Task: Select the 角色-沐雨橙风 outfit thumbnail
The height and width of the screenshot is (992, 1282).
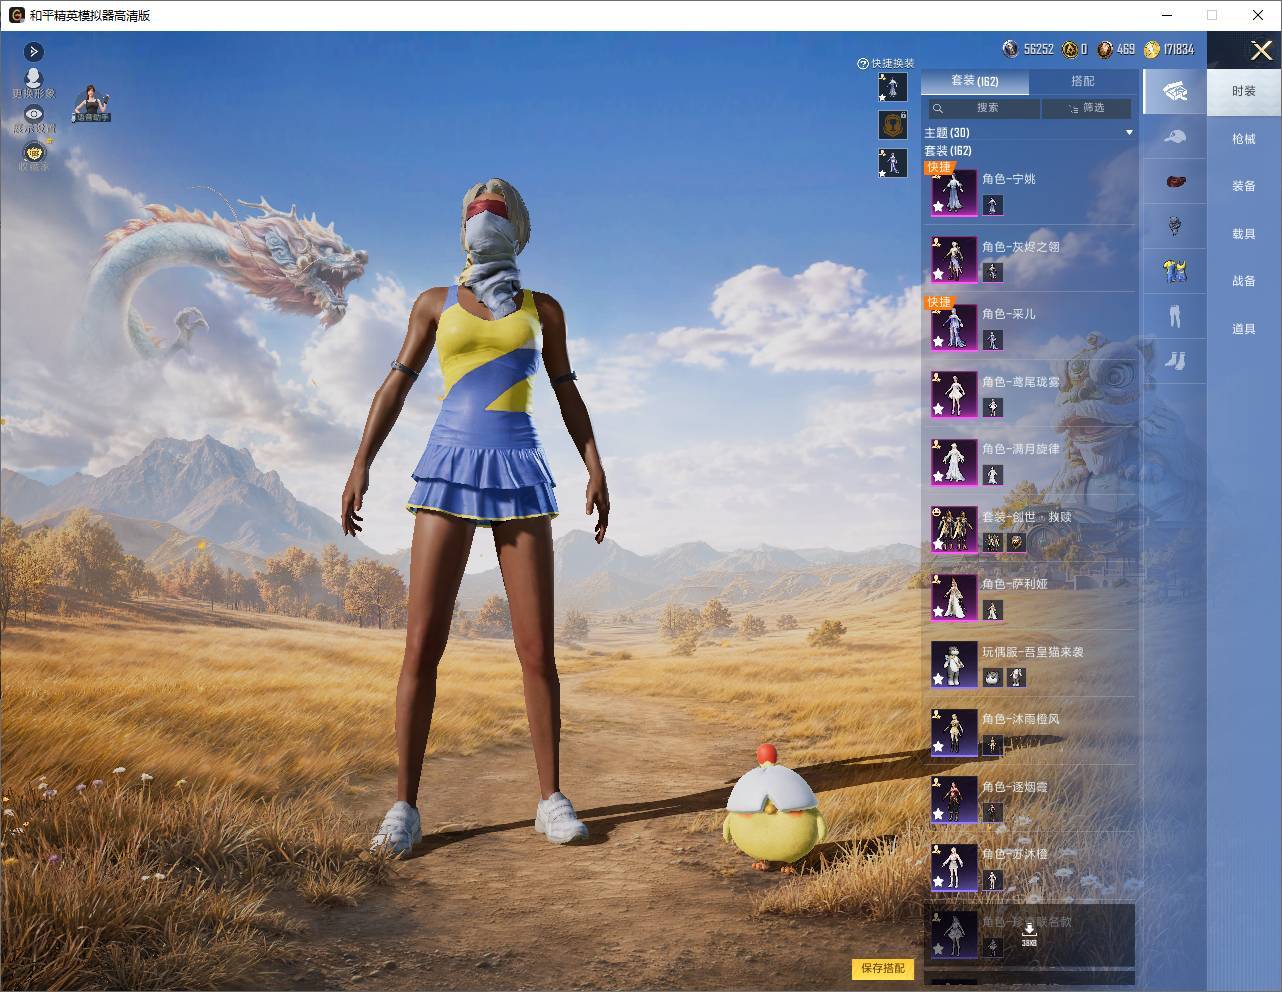Action: point(954,732)
